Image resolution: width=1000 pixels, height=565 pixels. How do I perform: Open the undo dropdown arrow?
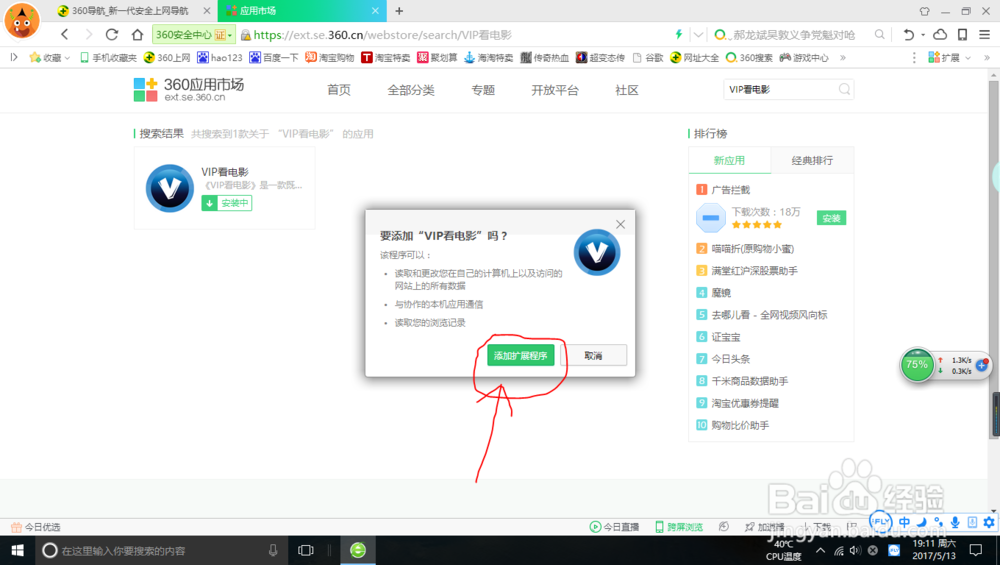[x=923, y=35]
